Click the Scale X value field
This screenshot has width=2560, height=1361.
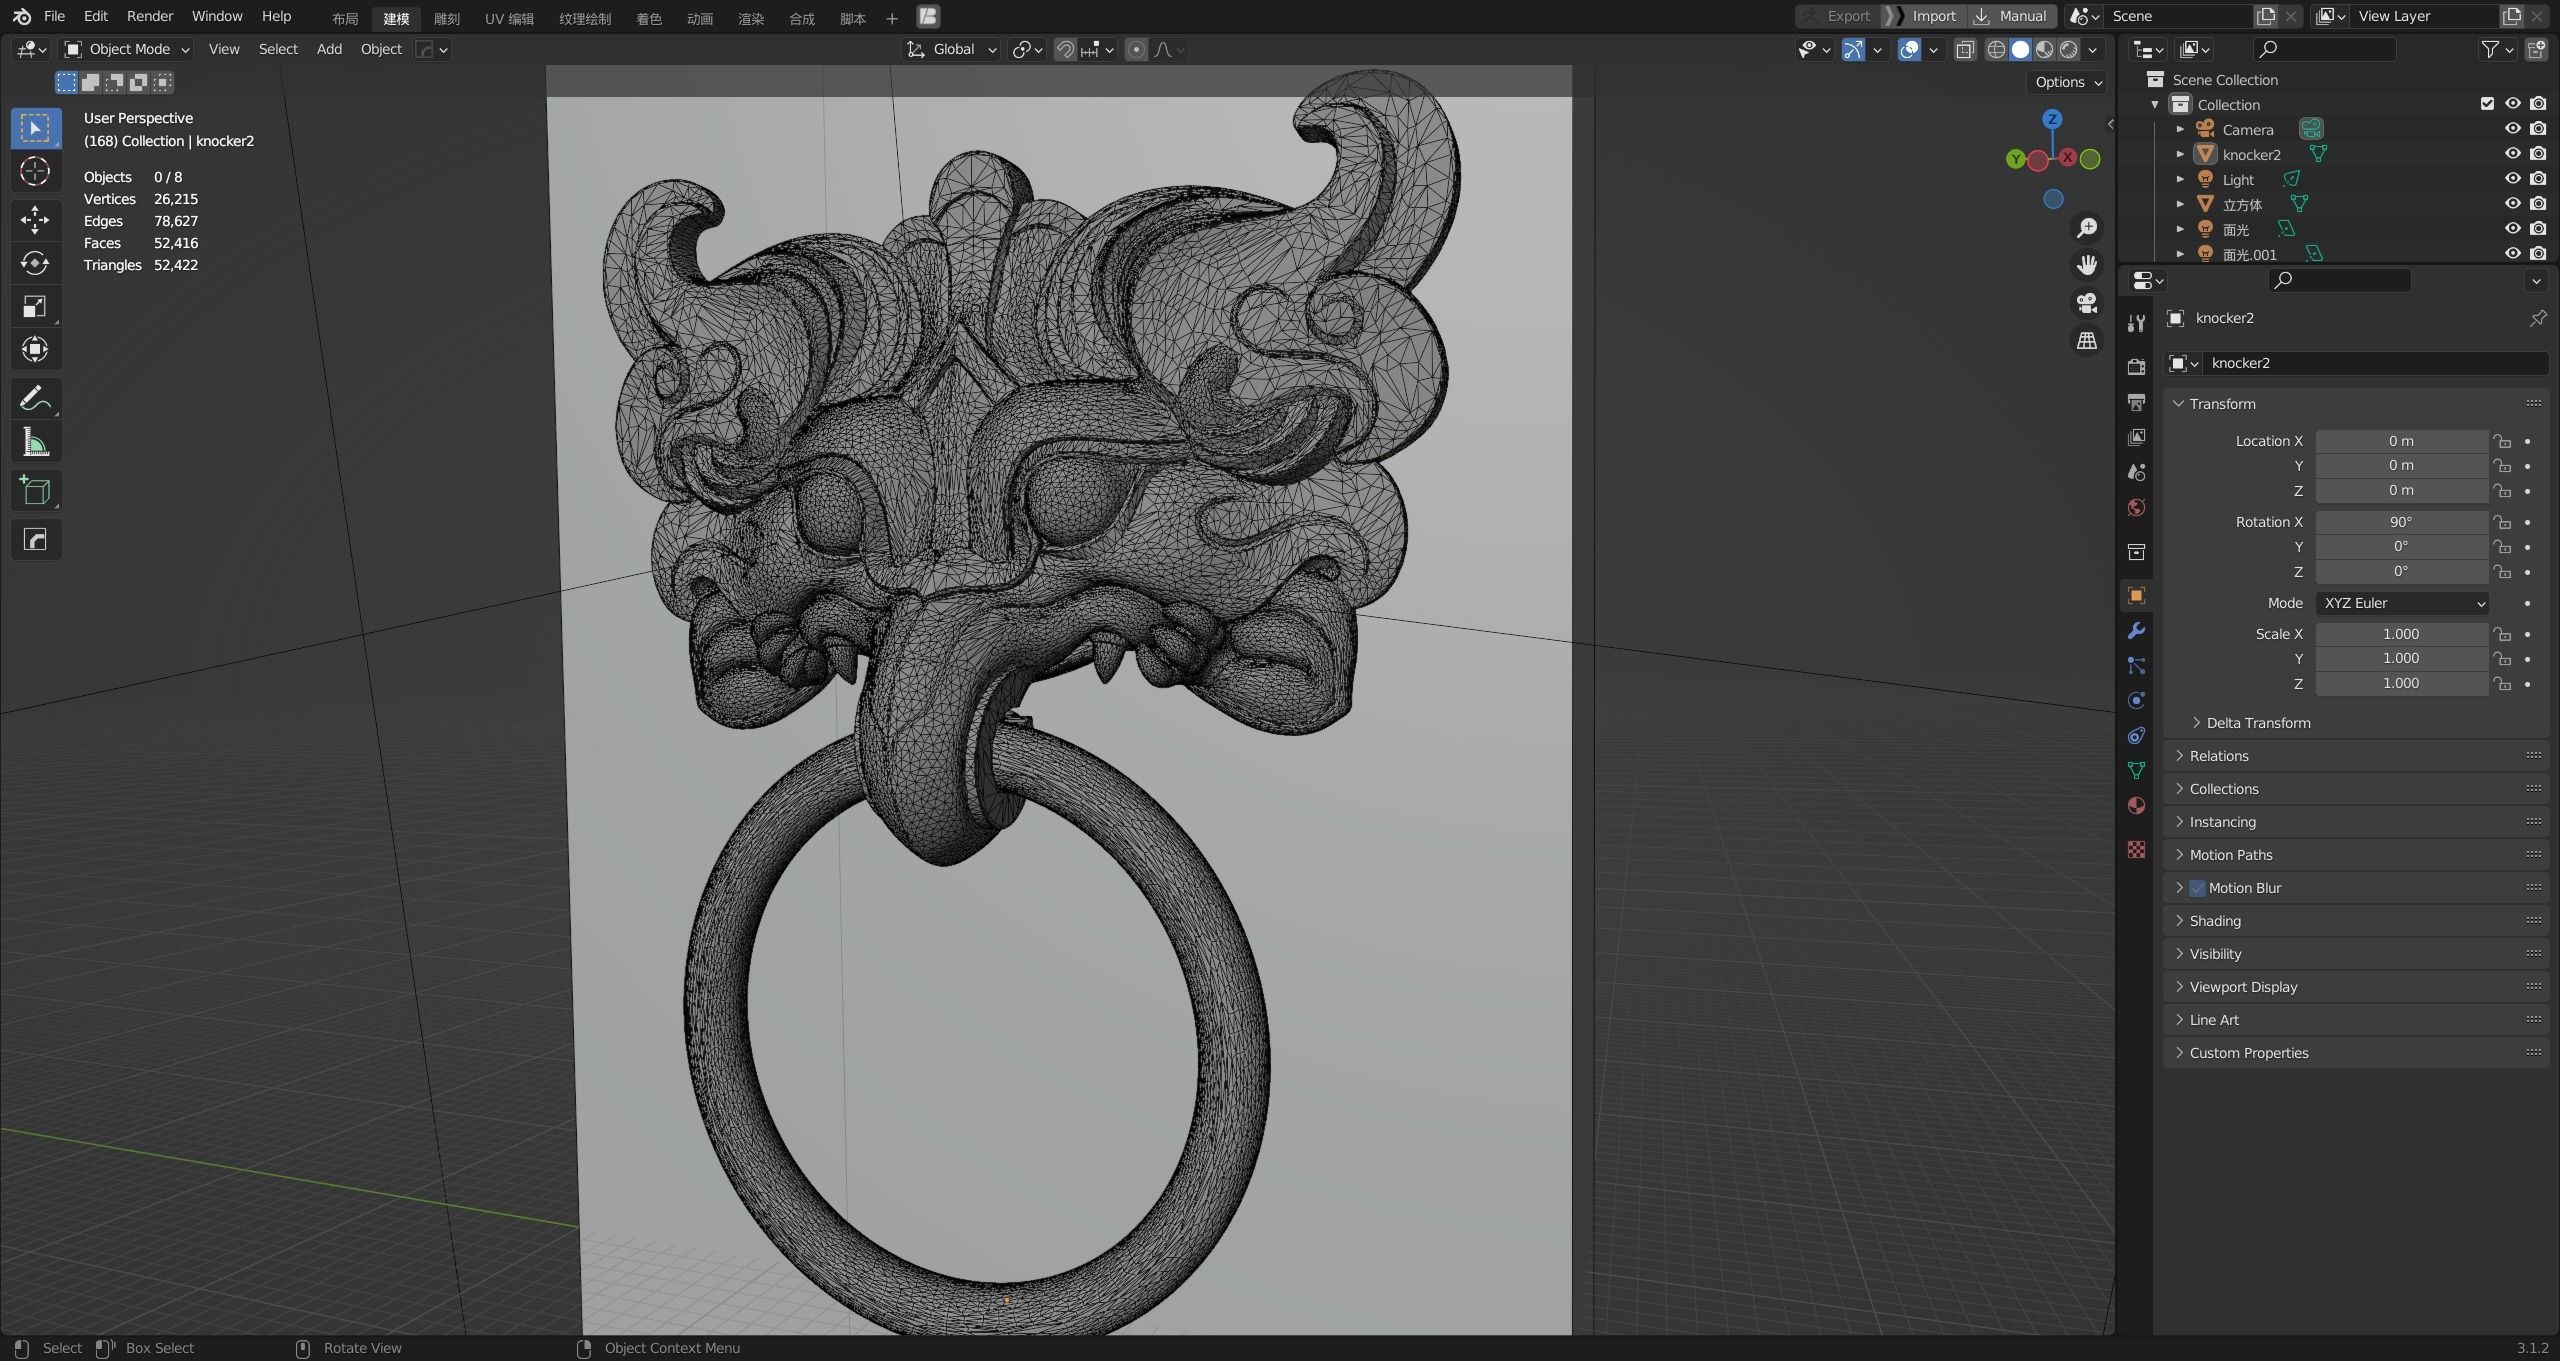point(2401,634)
